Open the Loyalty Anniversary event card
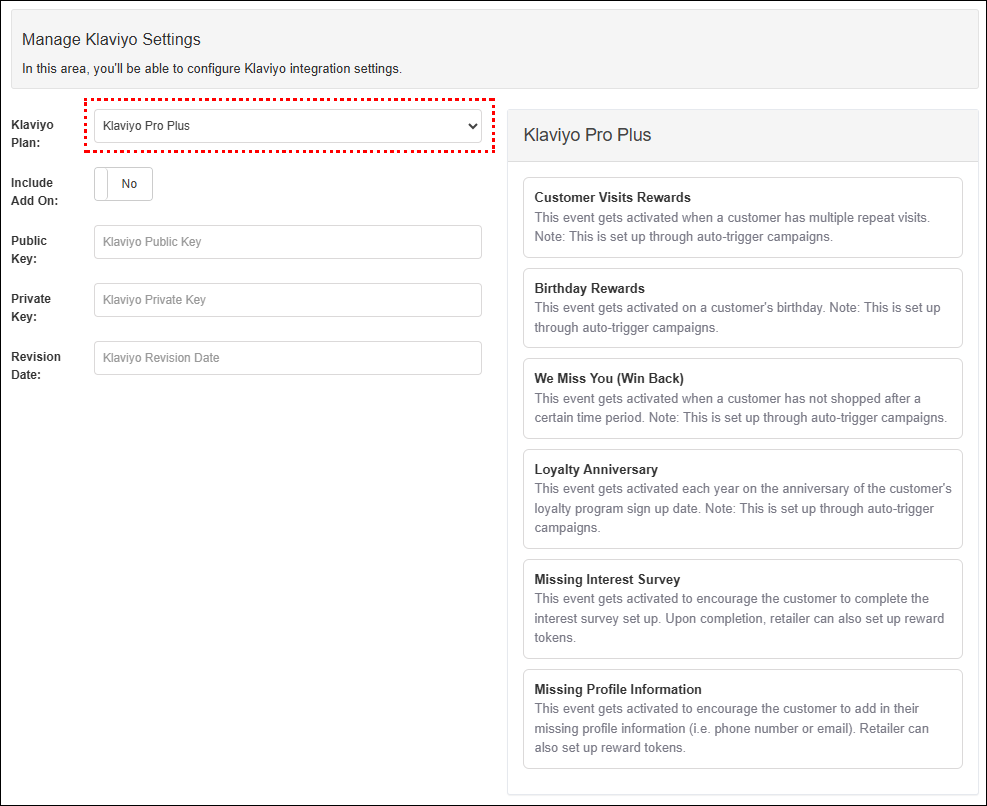The image size is (987, 806). pos(742,498)
